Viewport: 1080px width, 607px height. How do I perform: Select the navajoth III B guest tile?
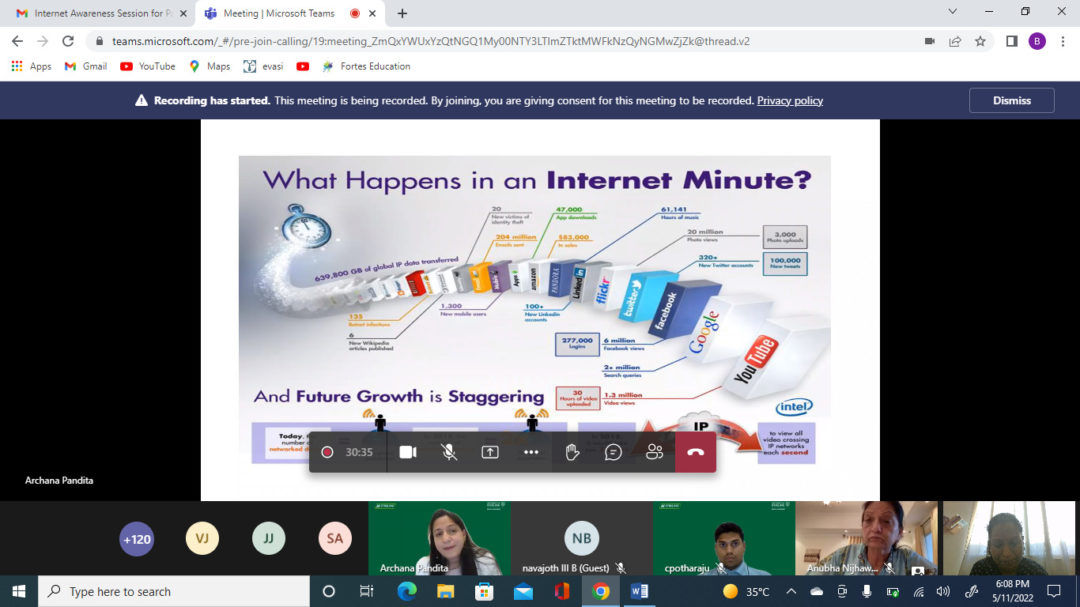tap(581, 538)
